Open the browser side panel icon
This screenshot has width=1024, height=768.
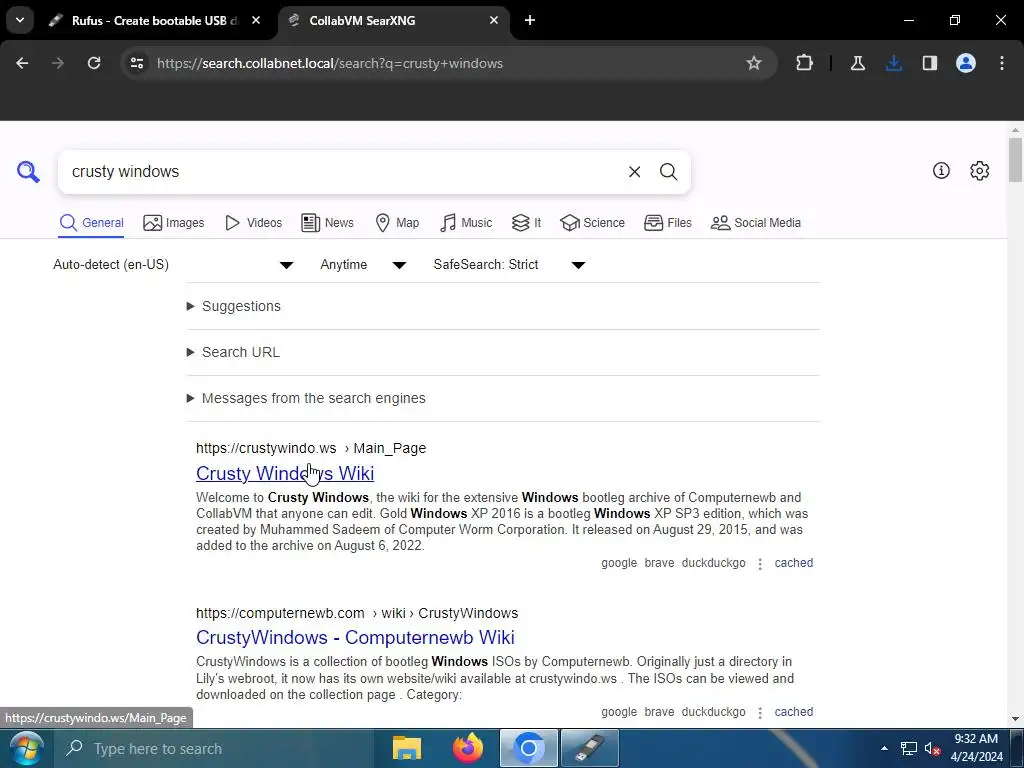pos(929,63)
